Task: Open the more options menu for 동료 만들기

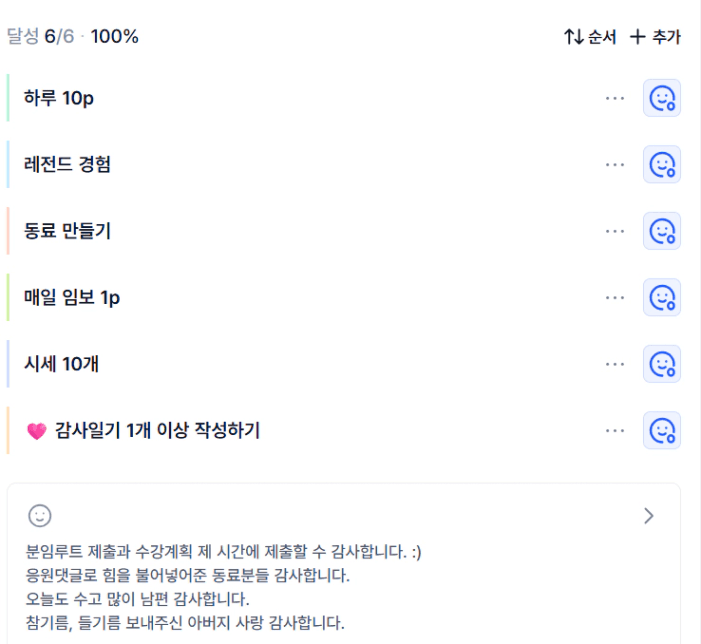Action: coord(615,231)
